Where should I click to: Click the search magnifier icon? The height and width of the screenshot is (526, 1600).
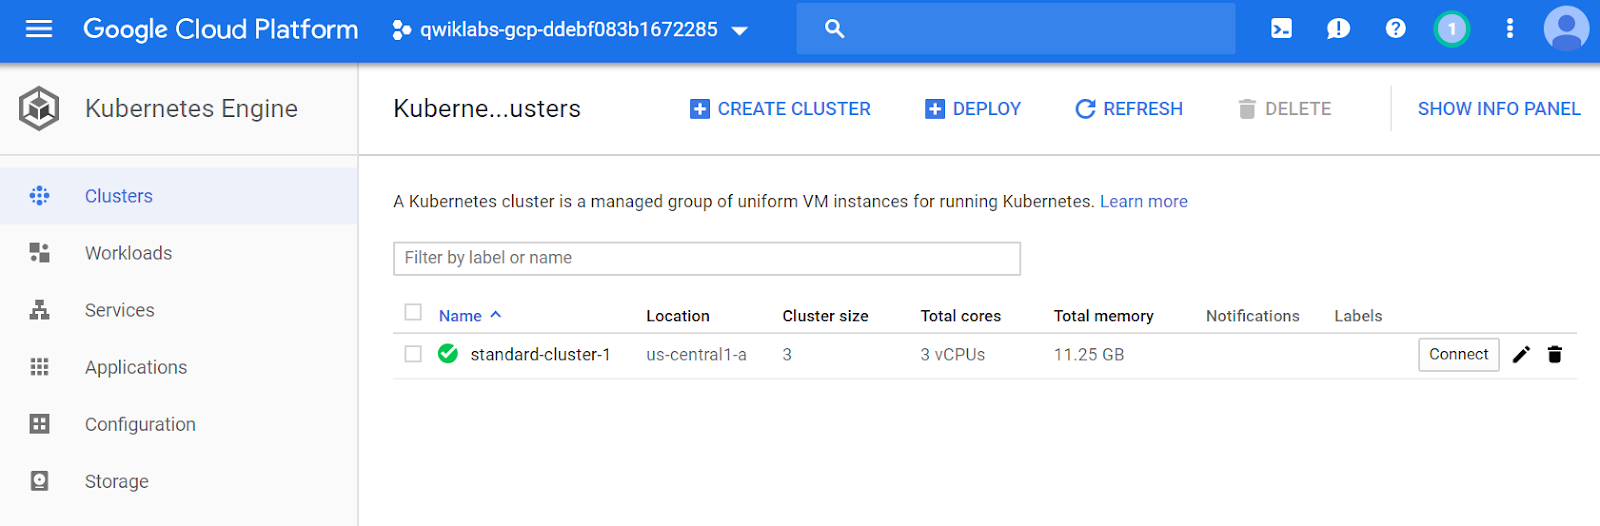pos(835,29)
